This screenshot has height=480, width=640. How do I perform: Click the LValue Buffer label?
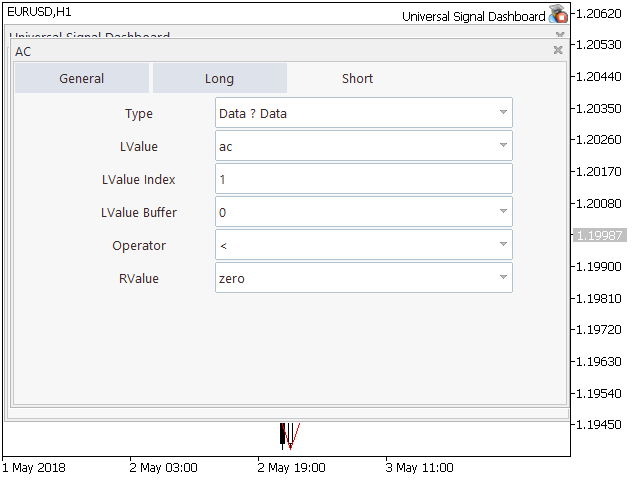click(139, 213)
